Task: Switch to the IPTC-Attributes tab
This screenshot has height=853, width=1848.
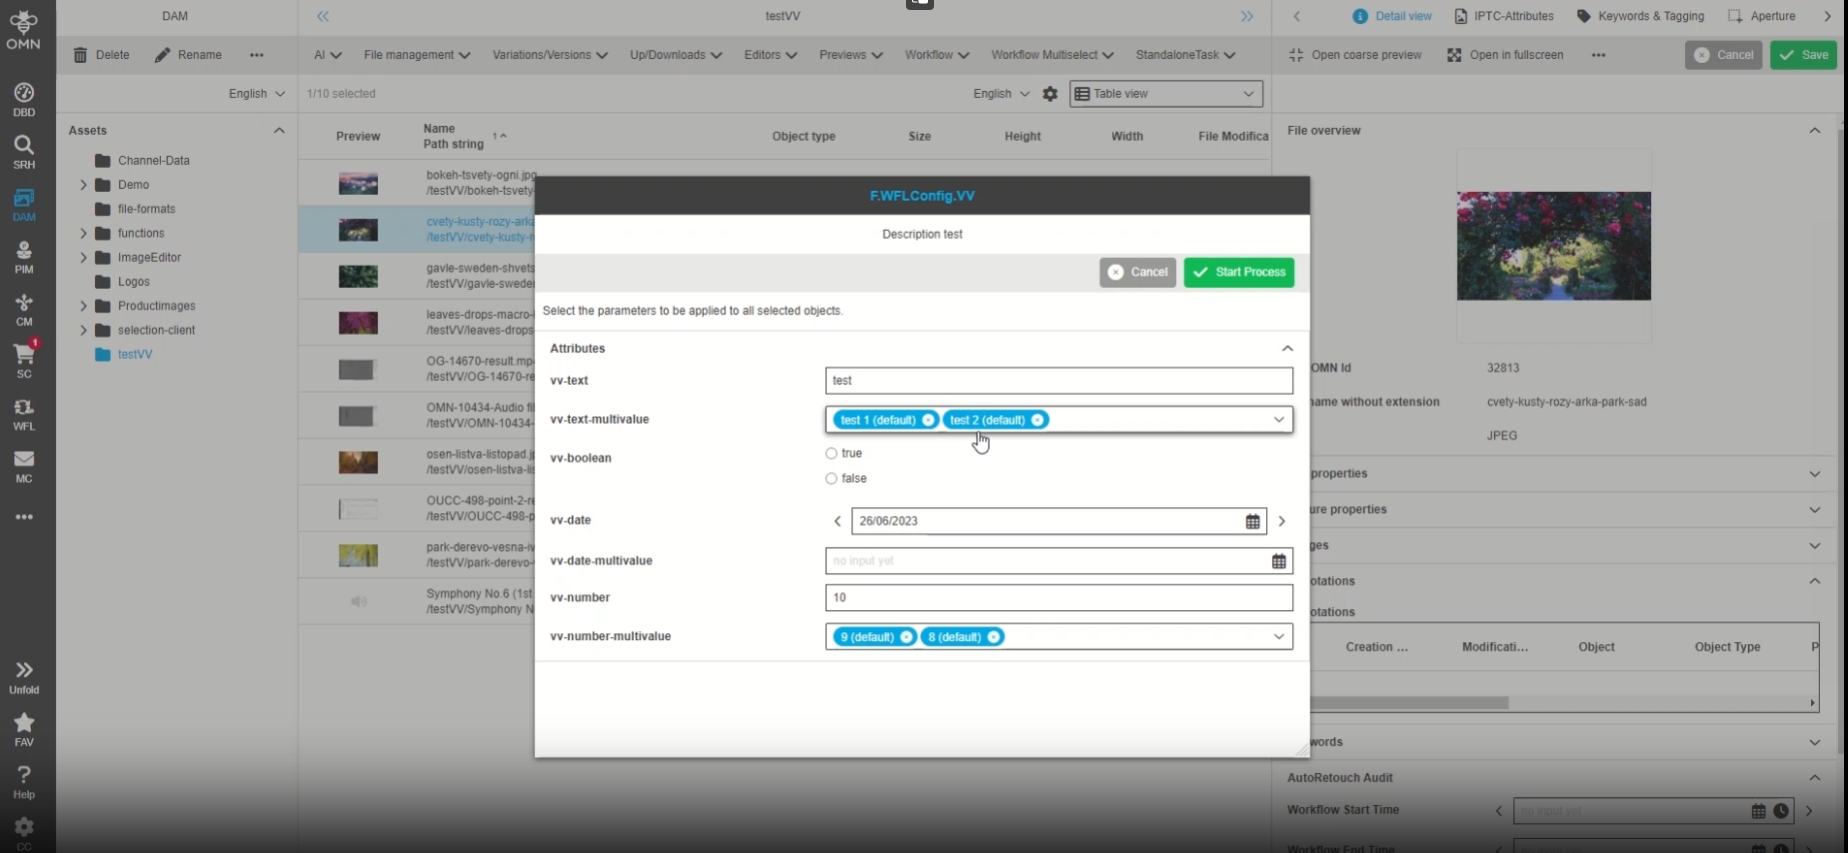Action: click(1503, 16)
